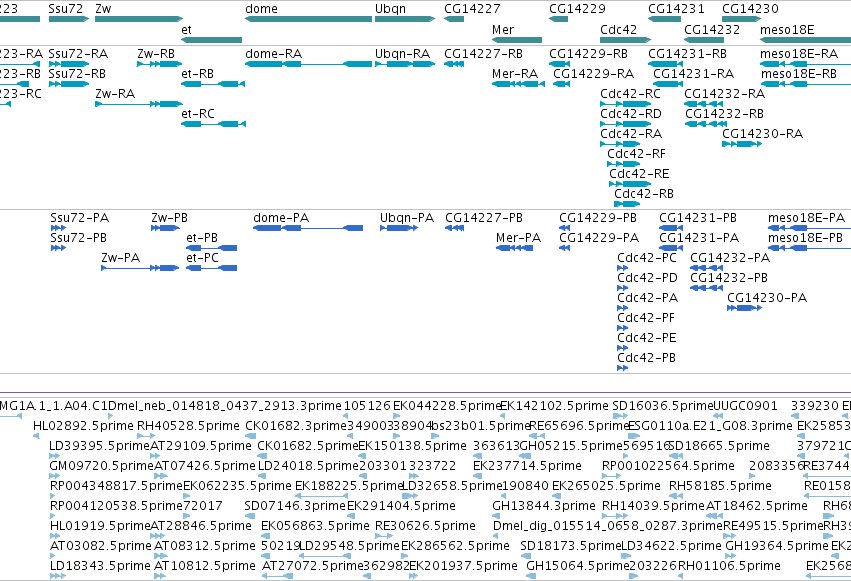851x581 pixels.
Task: Click the et-RB transcript
Action: 213,84
